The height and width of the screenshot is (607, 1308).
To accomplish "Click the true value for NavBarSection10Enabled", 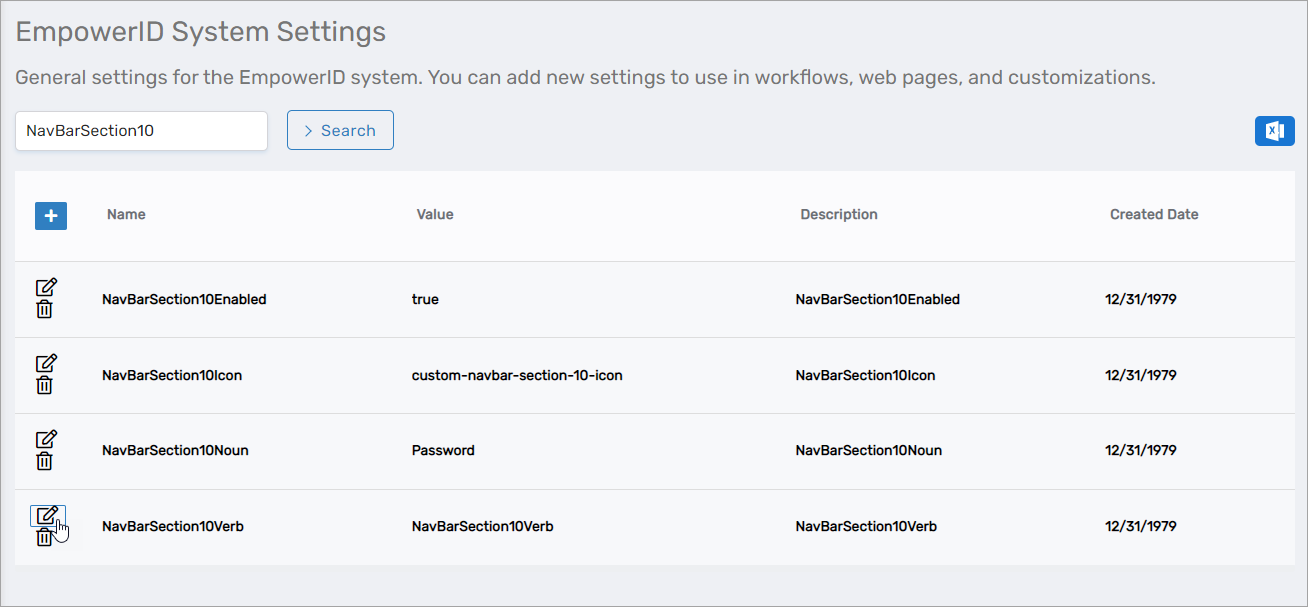I will 425,299.
